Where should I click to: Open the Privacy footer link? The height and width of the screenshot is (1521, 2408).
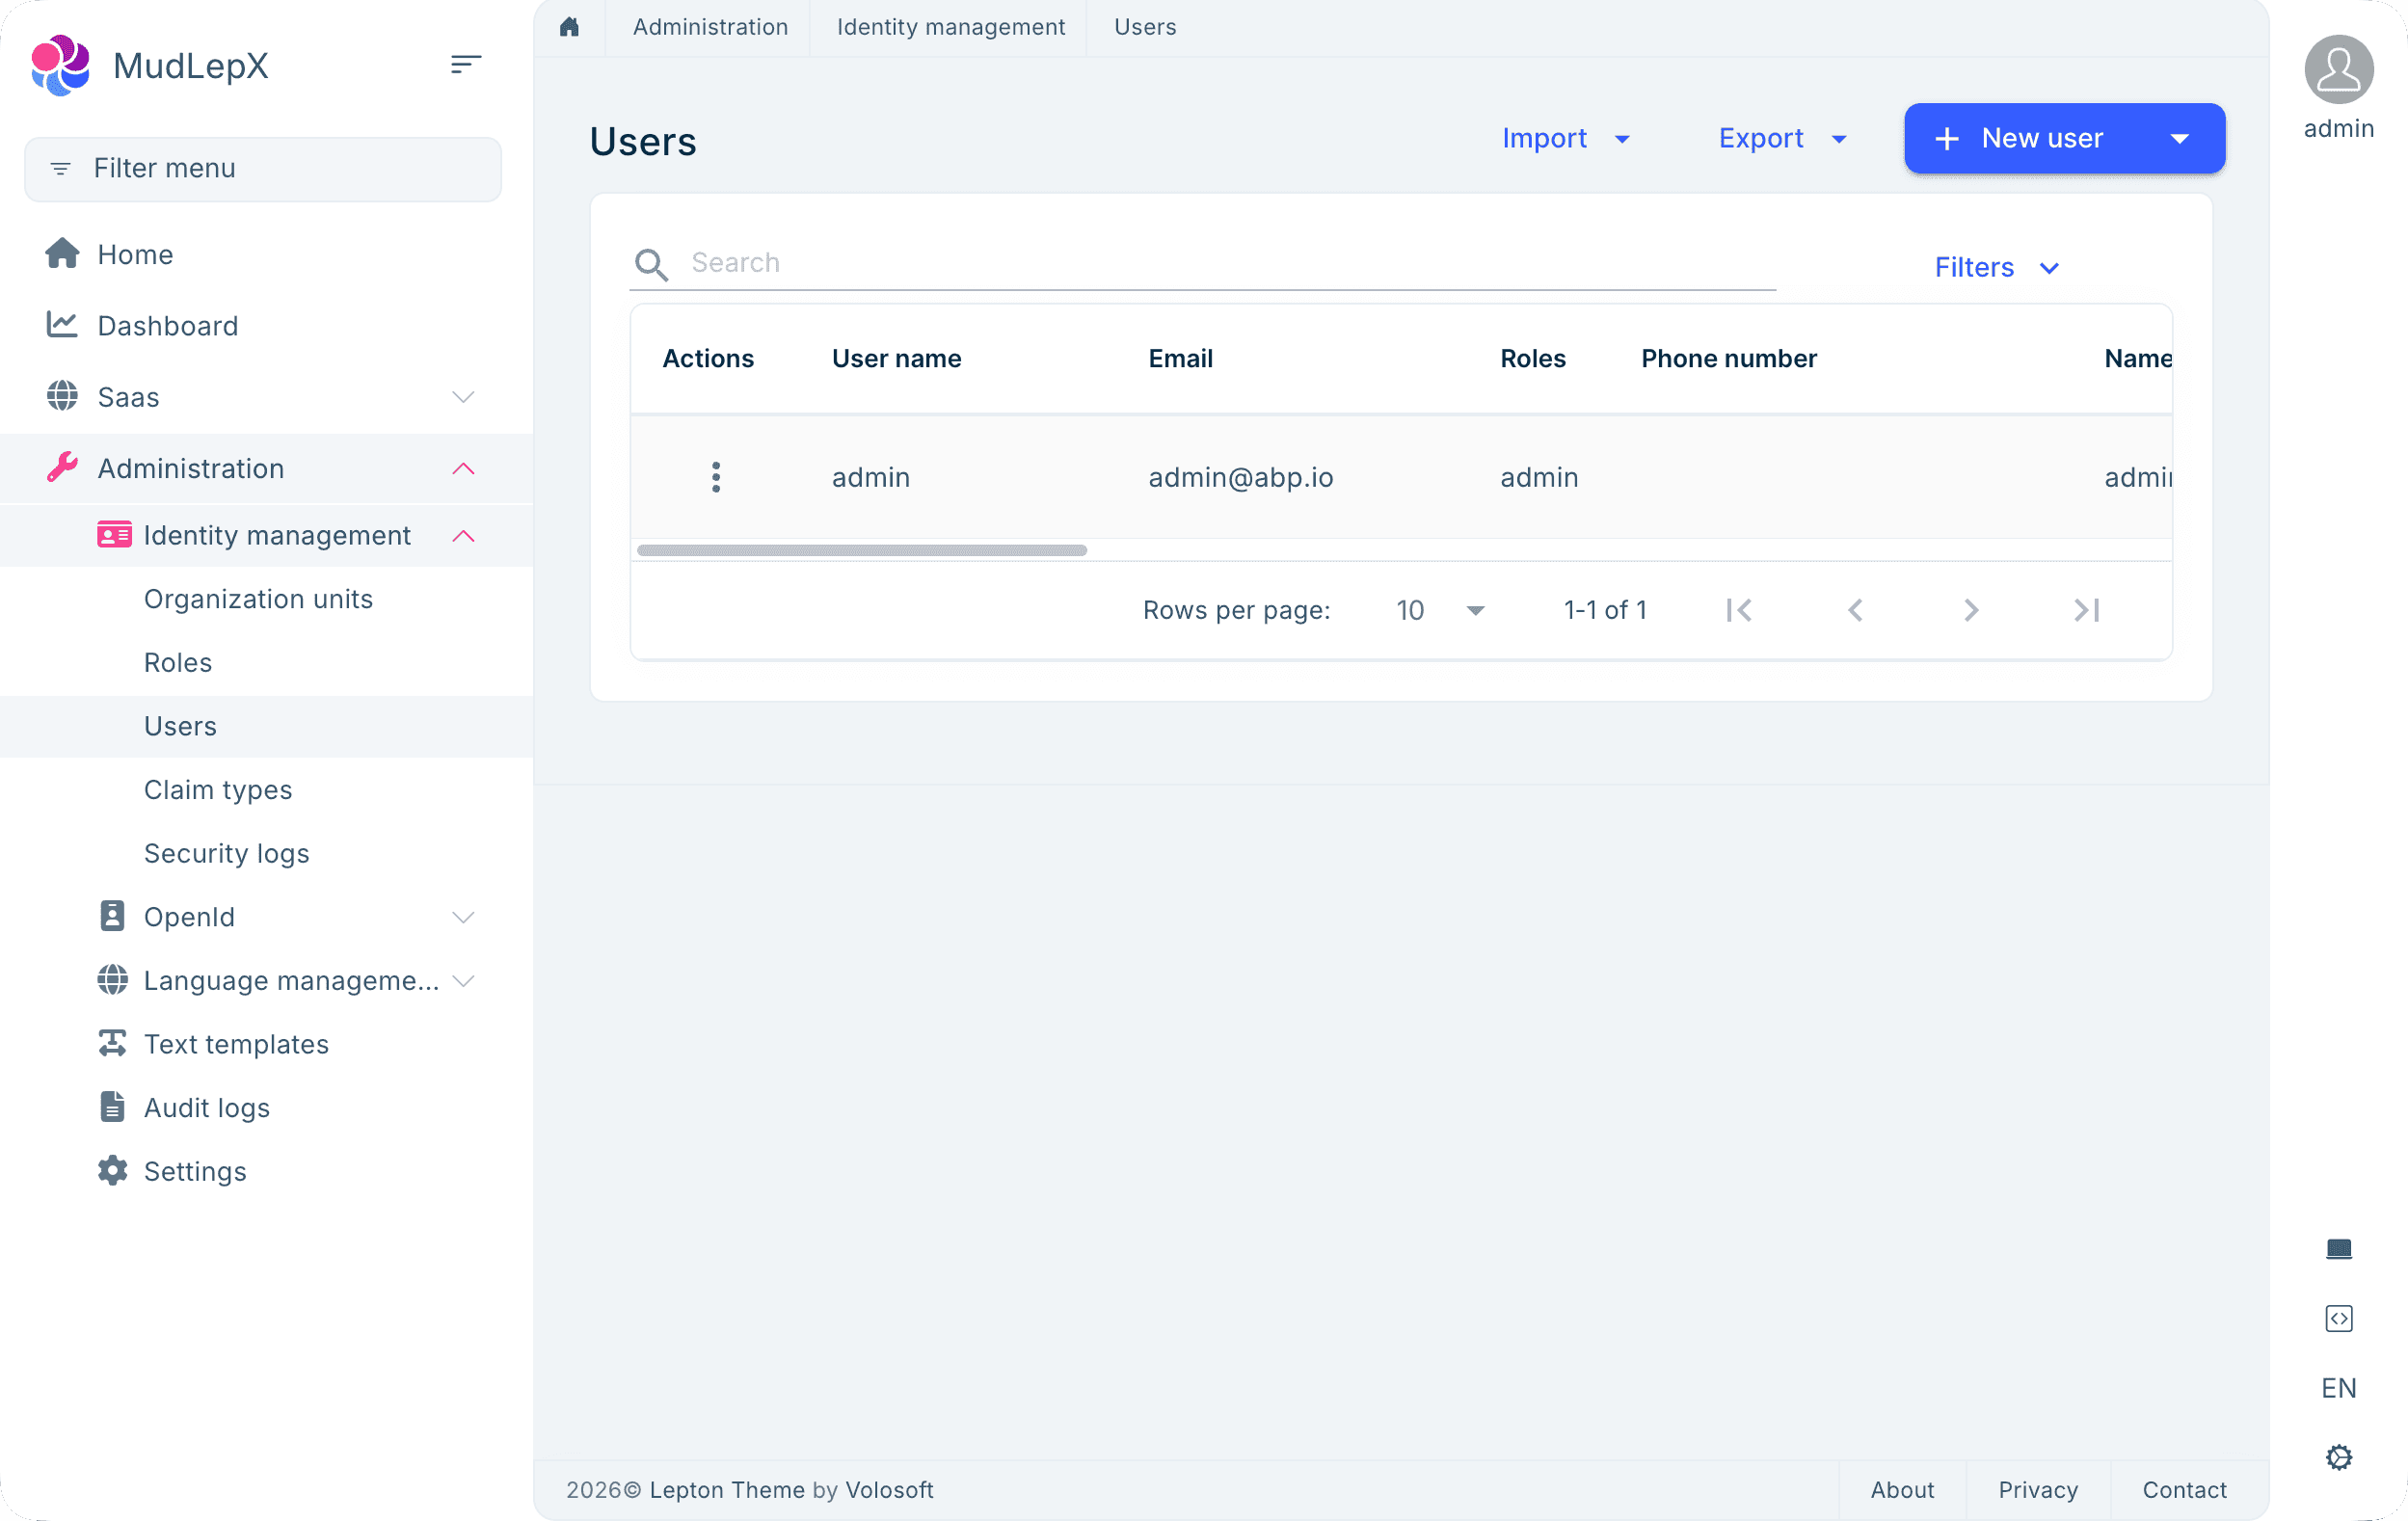(x=2038, y=1489)
